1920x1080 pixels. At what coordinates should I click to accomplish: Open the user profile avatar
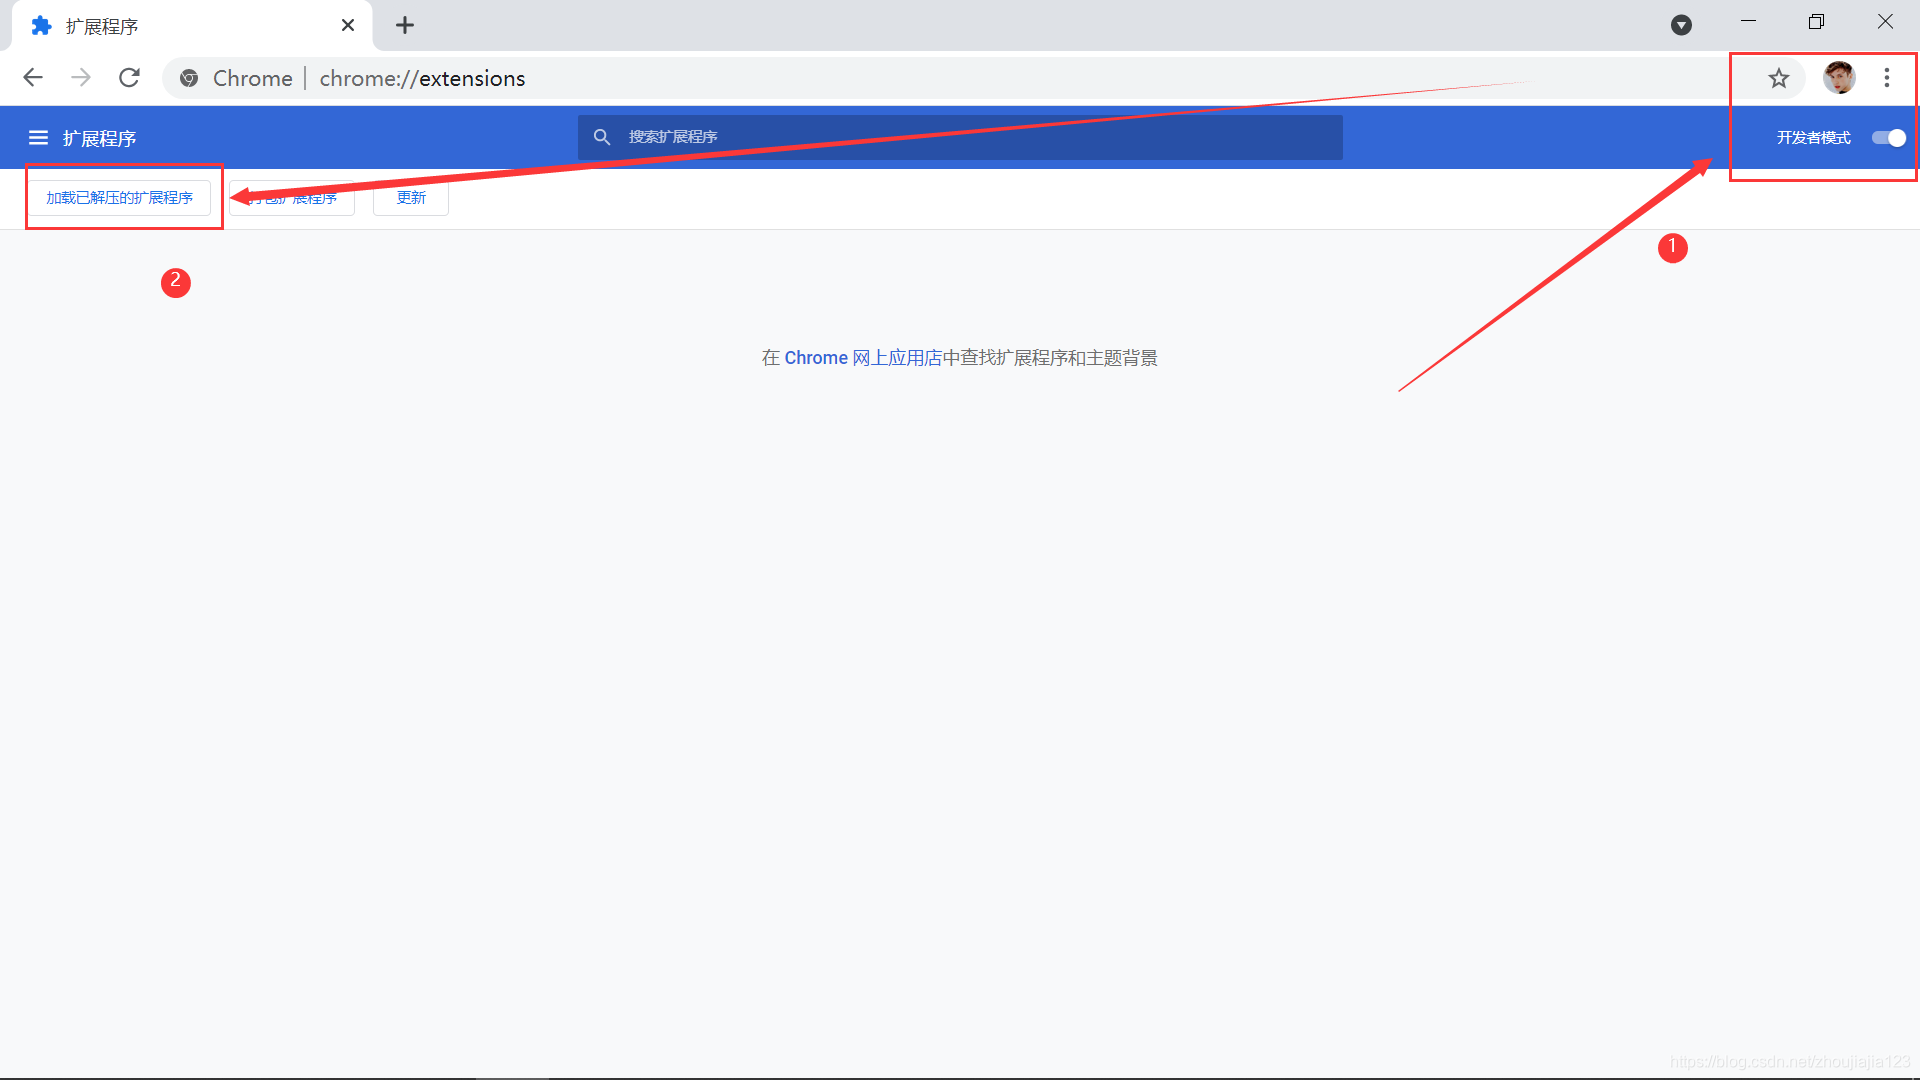1838,78
